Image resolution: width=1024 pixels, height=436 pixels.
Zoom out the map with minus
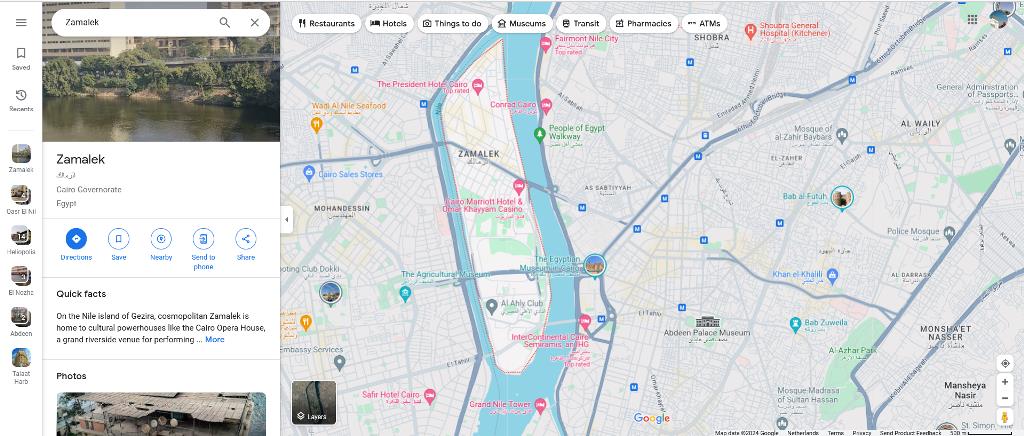pos(1005,398)
